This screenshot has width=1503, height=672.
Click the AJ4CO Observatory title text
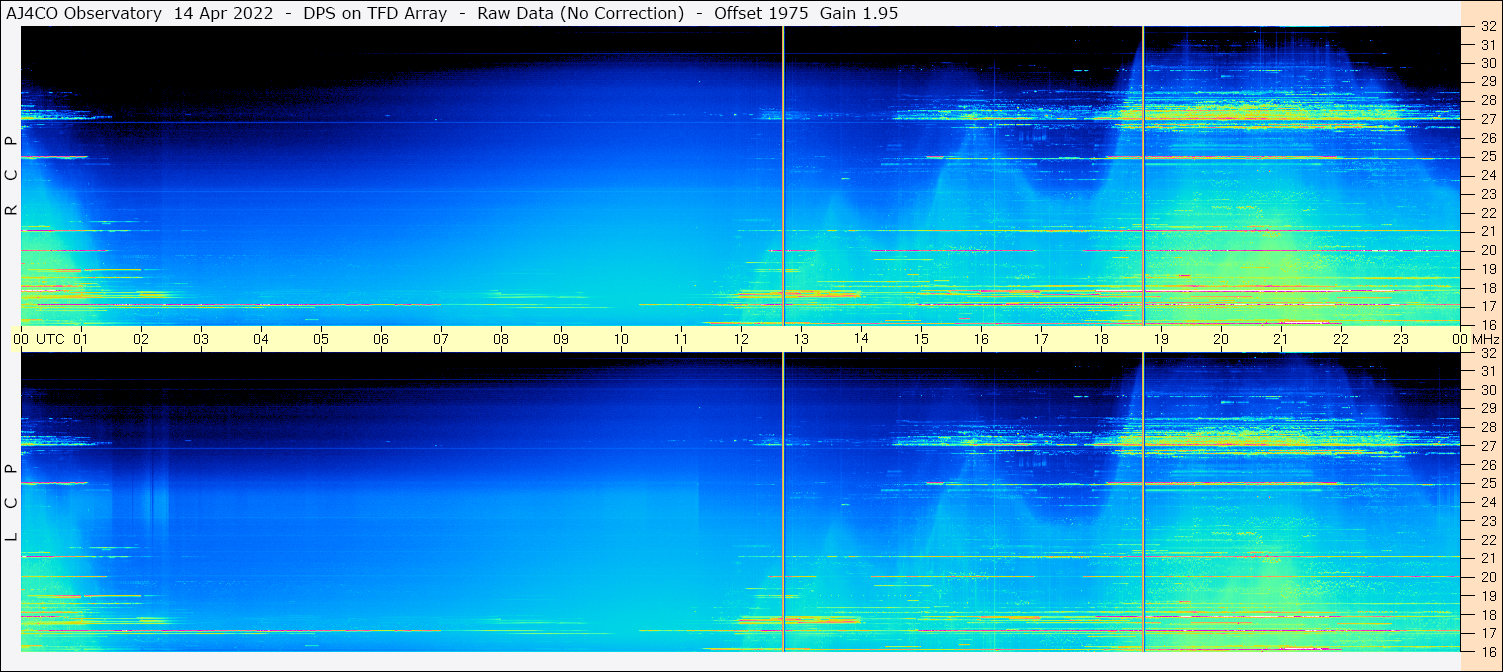pyautogui.click(x=84, y=13)
